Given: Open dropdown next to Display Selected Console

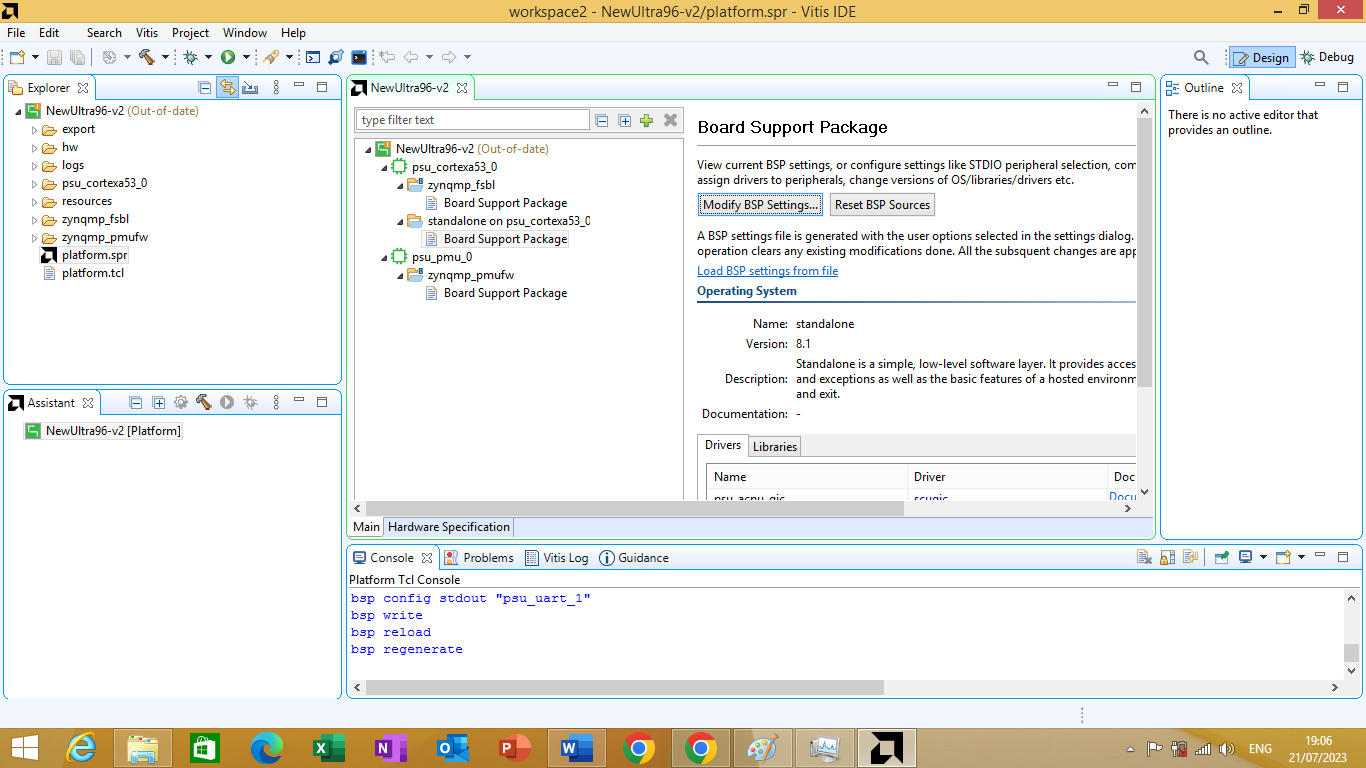Looking at the screenshot, I should 1263,558.
